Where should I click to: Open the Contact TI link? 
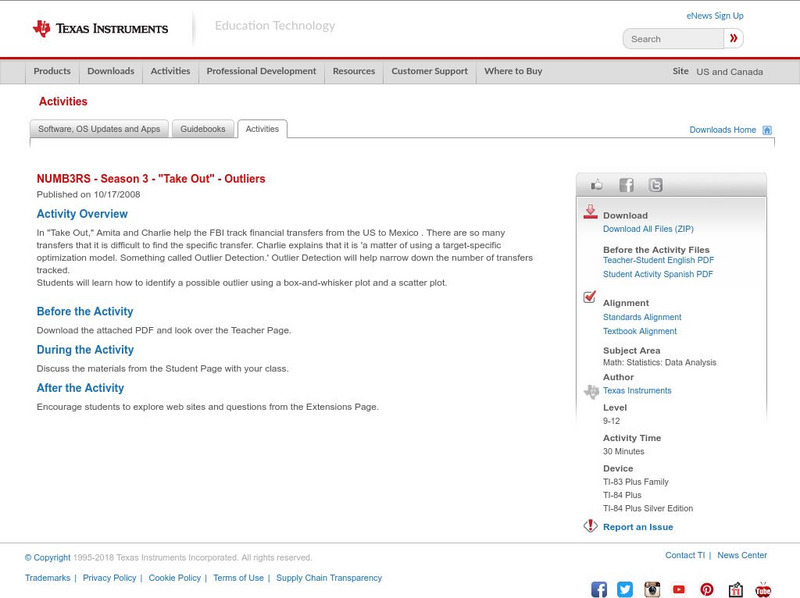click(685, 555)
